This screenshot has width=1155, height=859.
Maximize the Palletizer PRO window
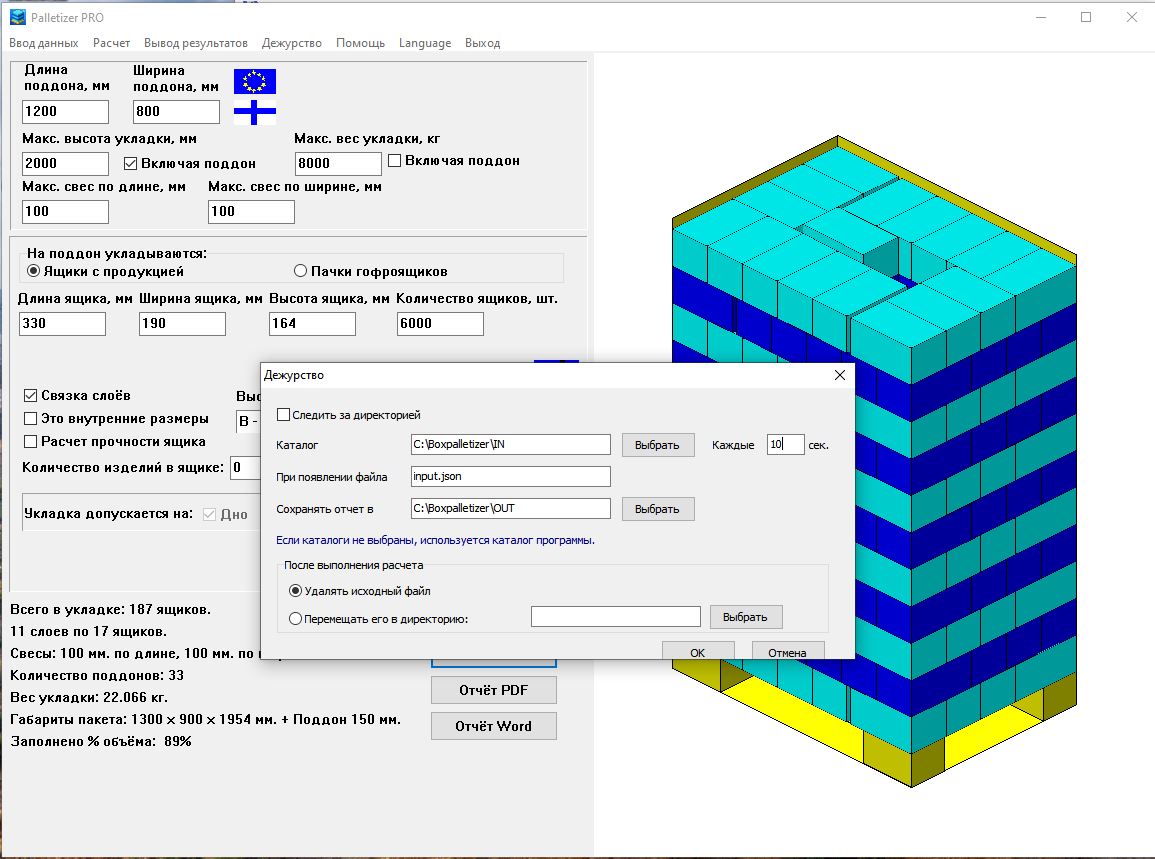1086,17
